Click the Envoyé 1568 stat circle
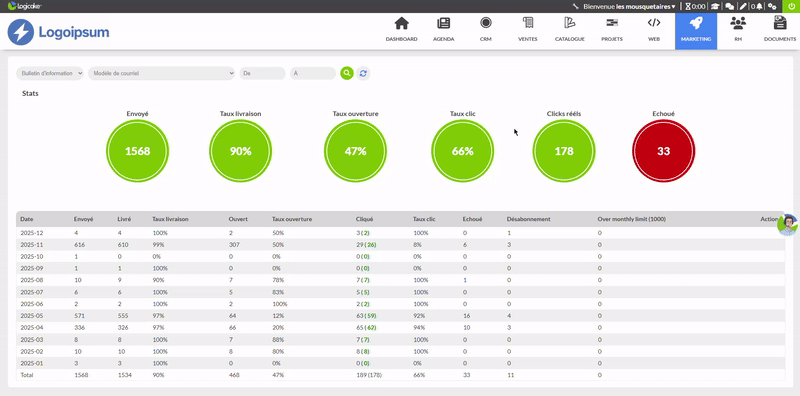800x396 pixels. click(x=137, y=151)
